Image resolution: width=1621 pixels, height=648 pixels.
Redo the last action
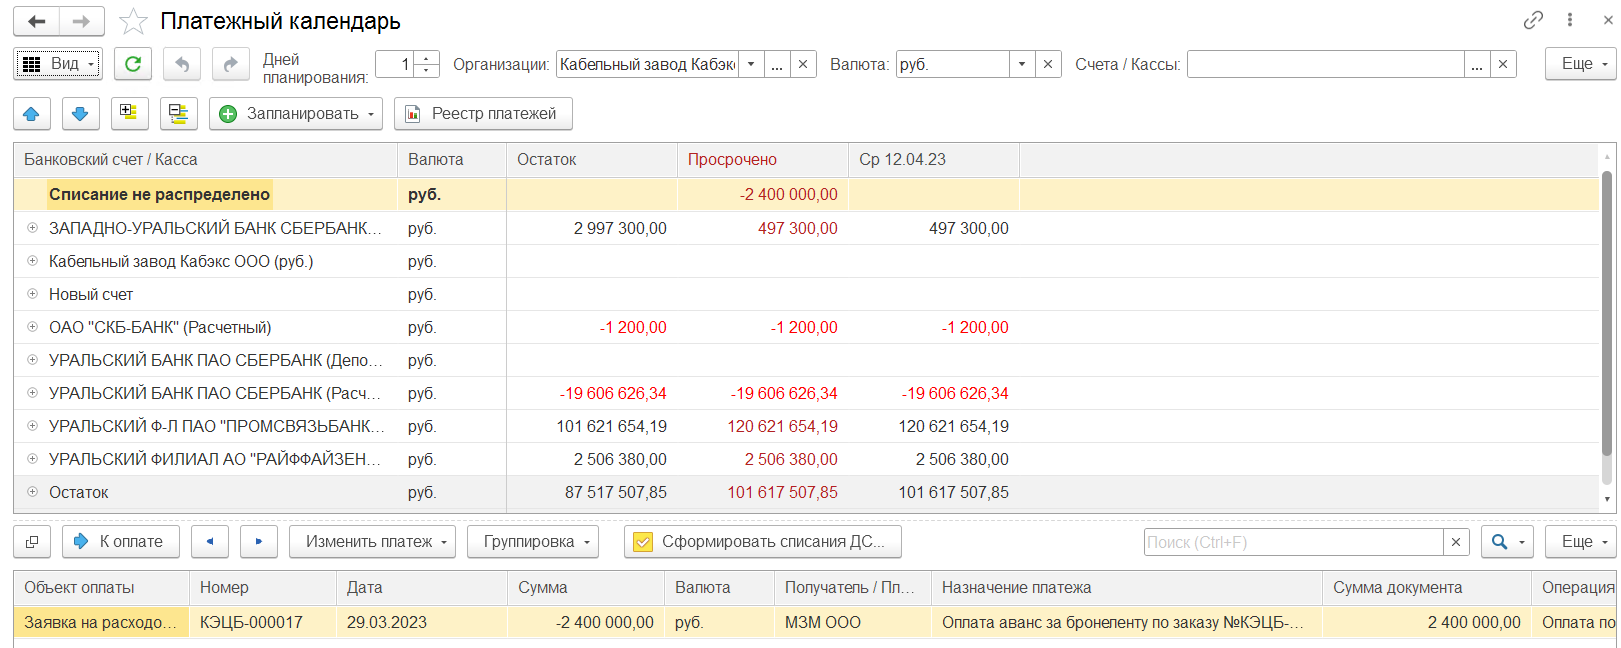point(230,64)
